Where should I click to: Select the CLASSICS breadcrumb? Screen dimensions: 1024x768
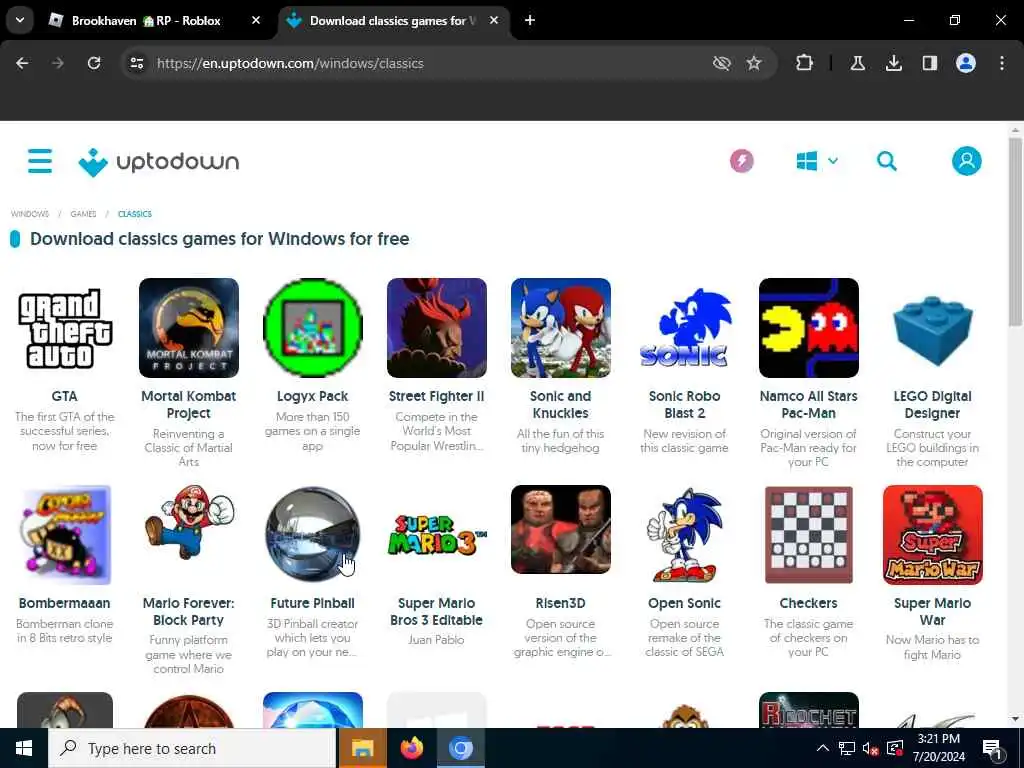point(135,214)
